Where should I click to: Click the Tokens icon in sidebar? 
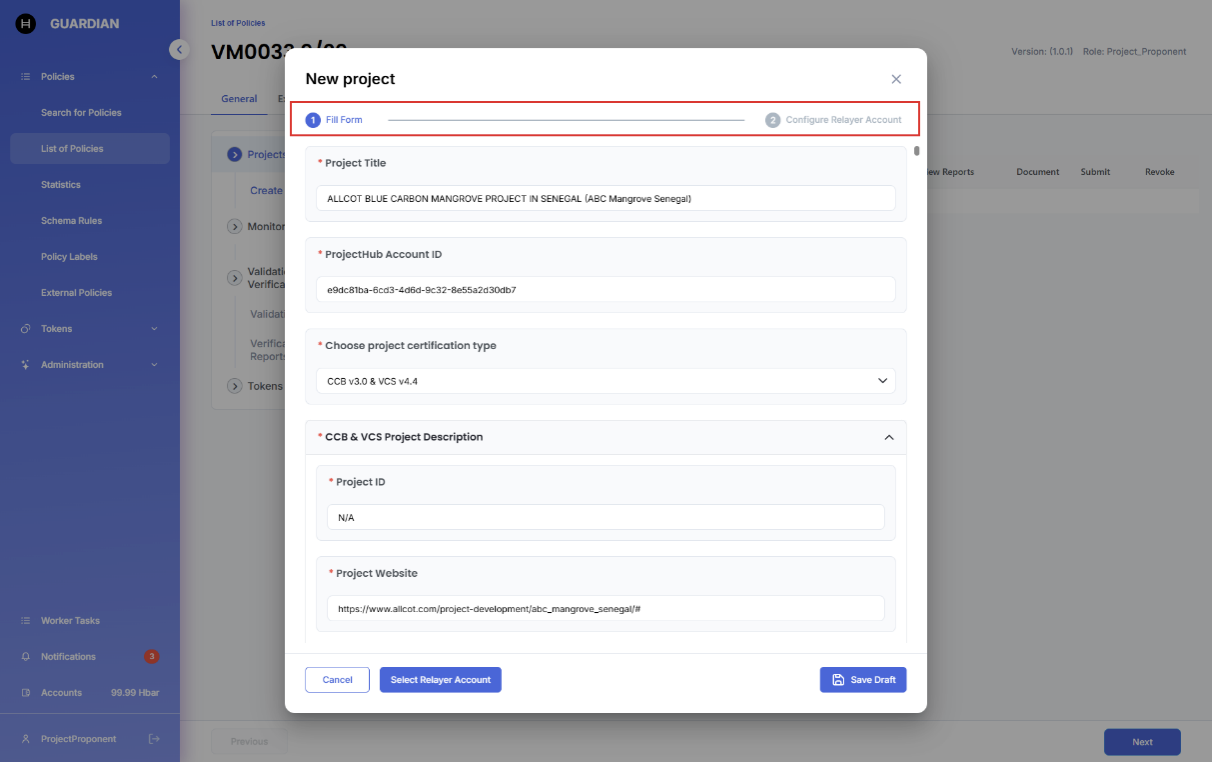26,329
